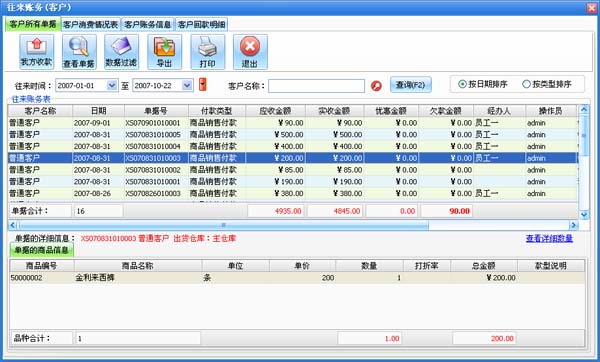Select 按日期排序 radio option
Screen dimensions: 600x362
point(483,84)
